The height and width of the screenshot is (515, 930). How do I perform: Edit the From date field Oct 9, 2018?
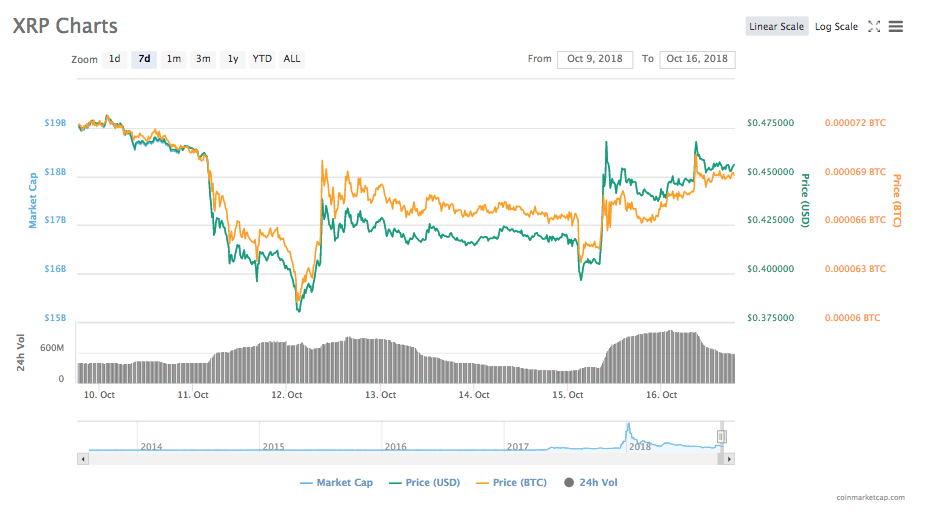tap(595, 59)
